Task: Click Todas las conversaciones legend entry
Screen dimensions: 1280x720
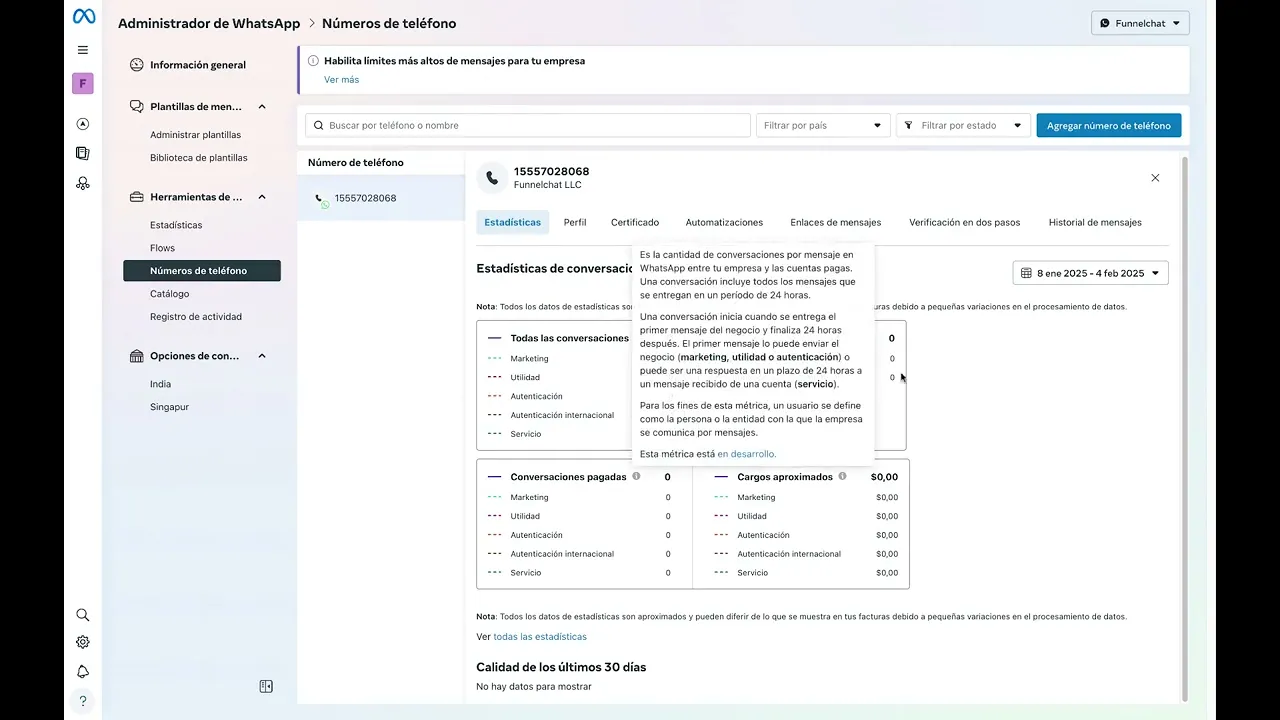Action: coord(569,338)
